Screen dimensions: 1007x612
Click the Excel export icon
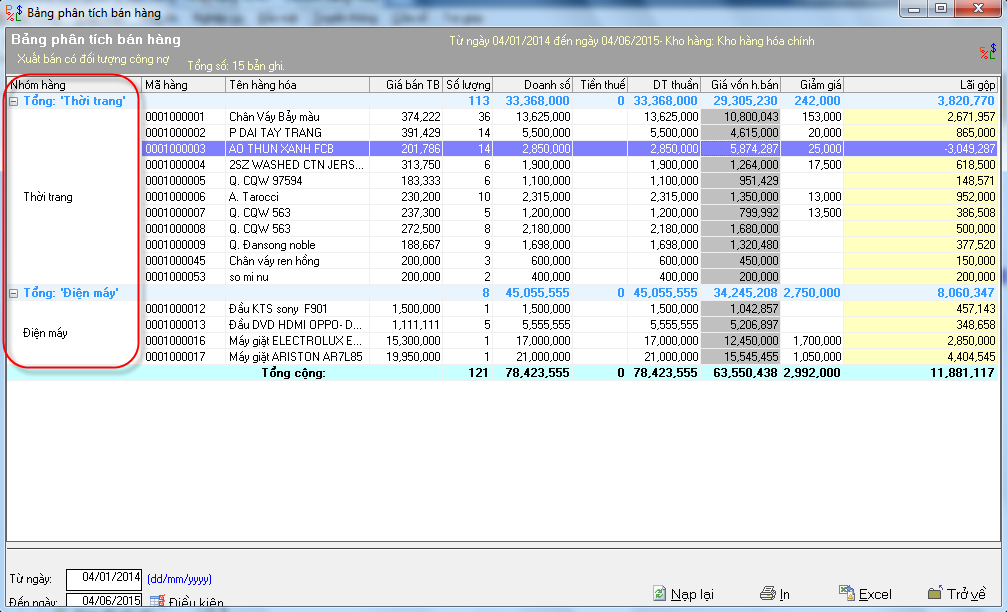846,593
